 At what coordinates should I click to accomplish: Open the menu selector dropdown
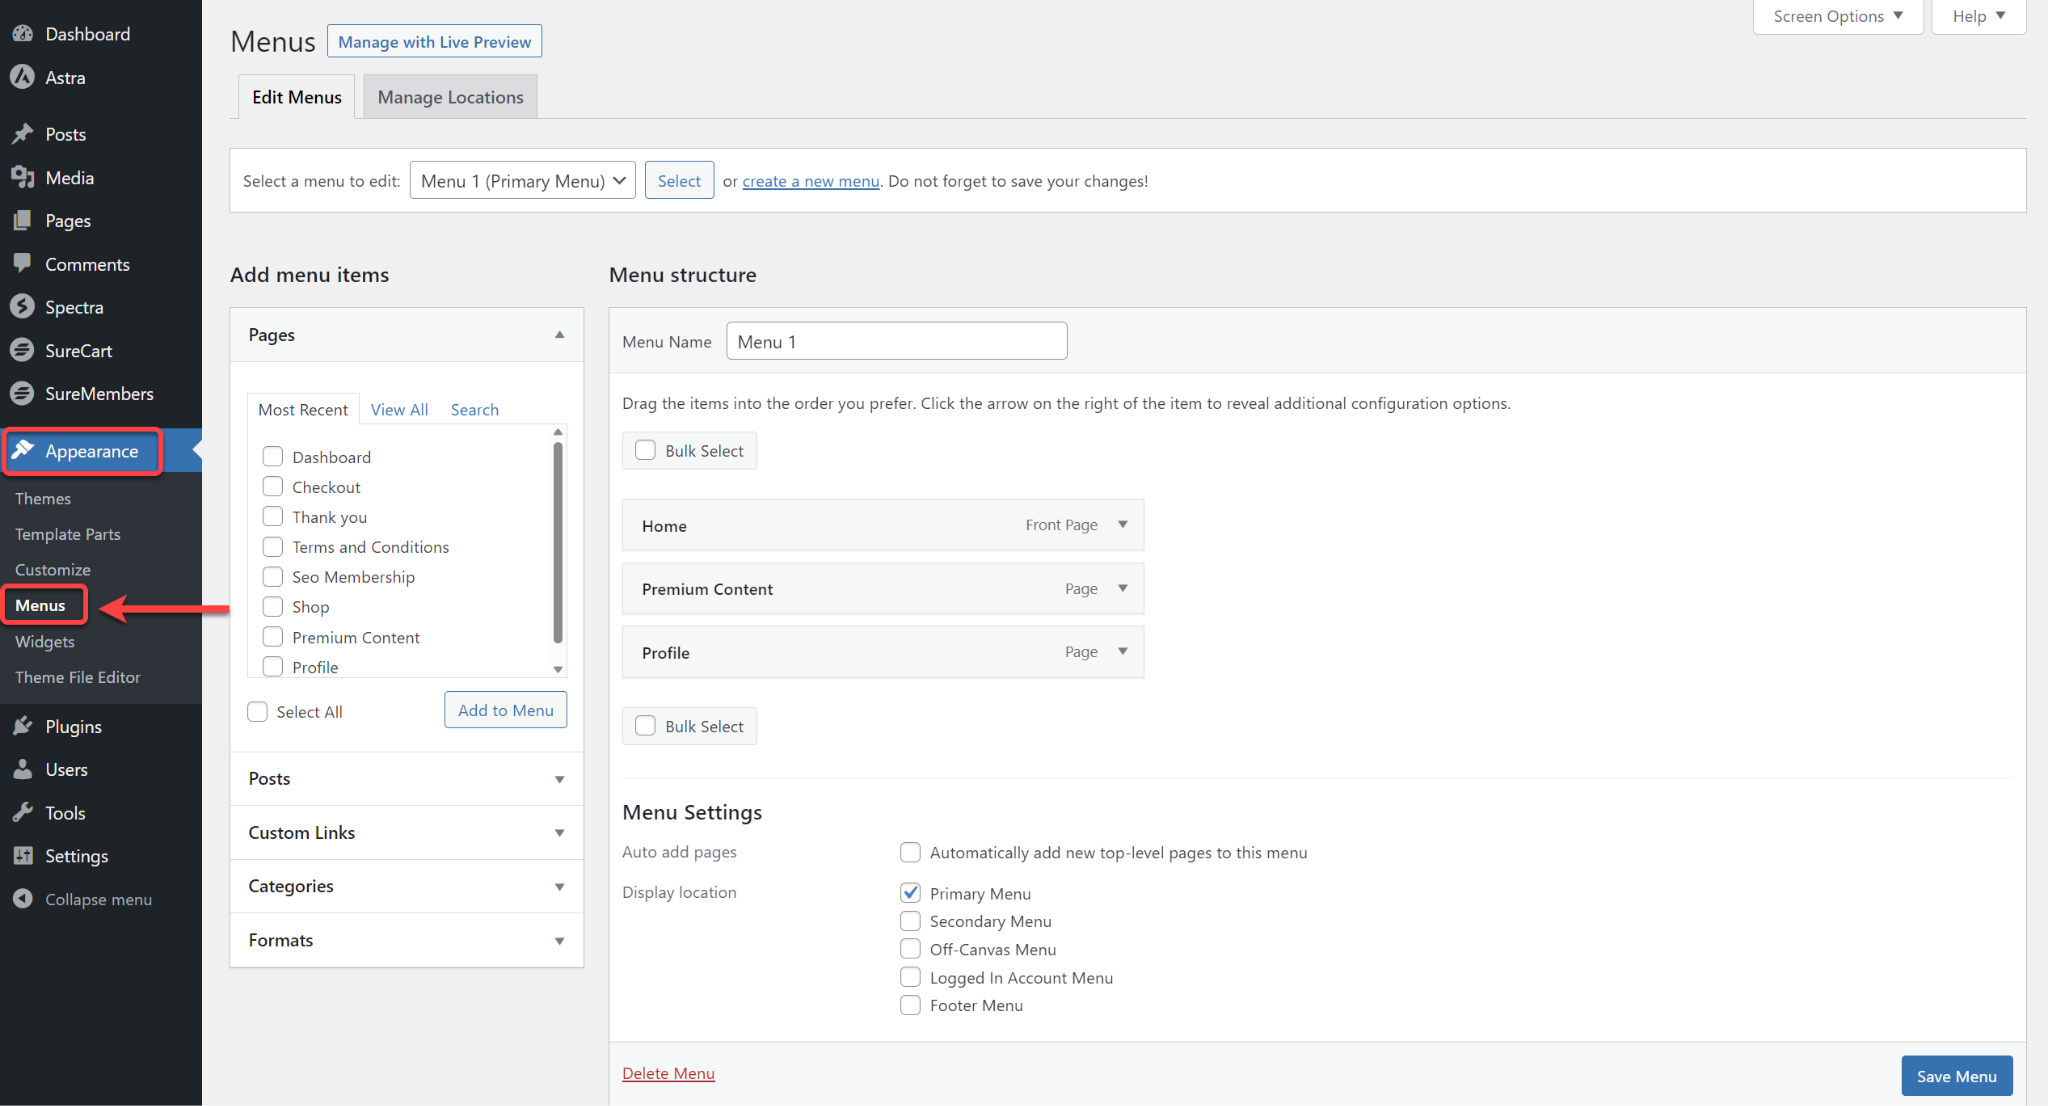click(x=520, y=180)
